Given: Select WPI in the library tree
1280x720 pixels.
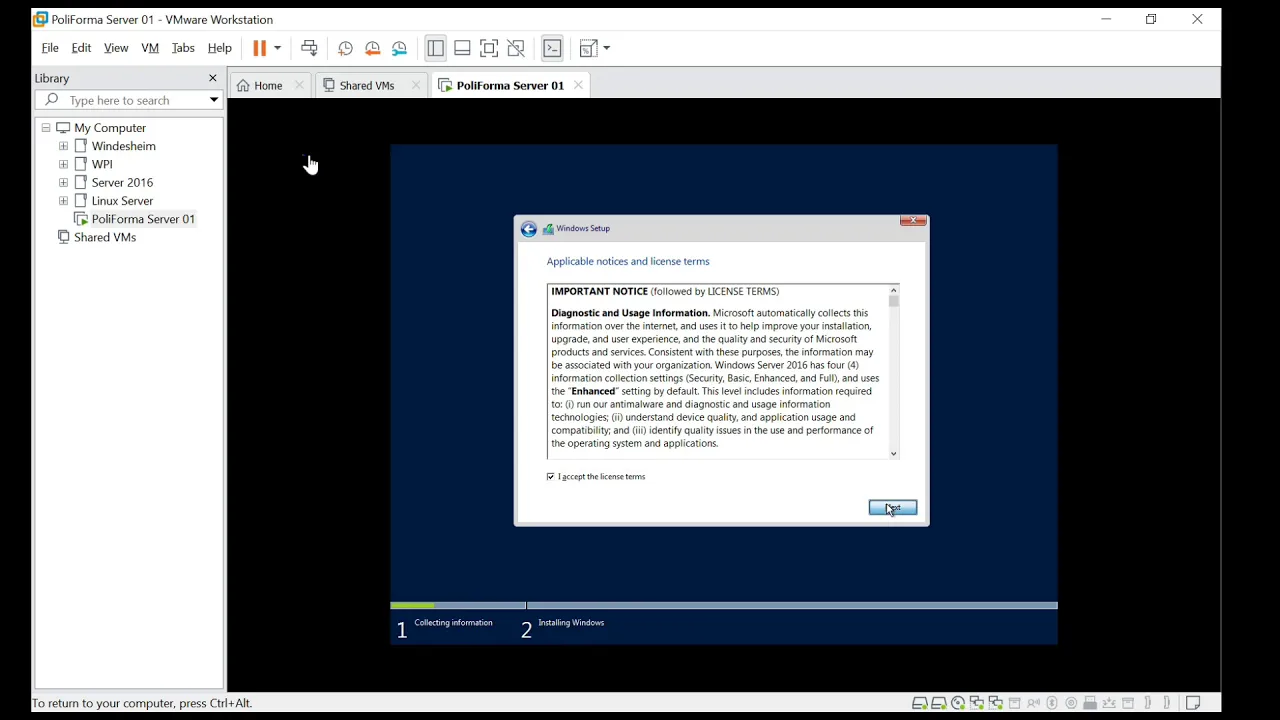Looking at the screenshot, I should tap(102, 164).
